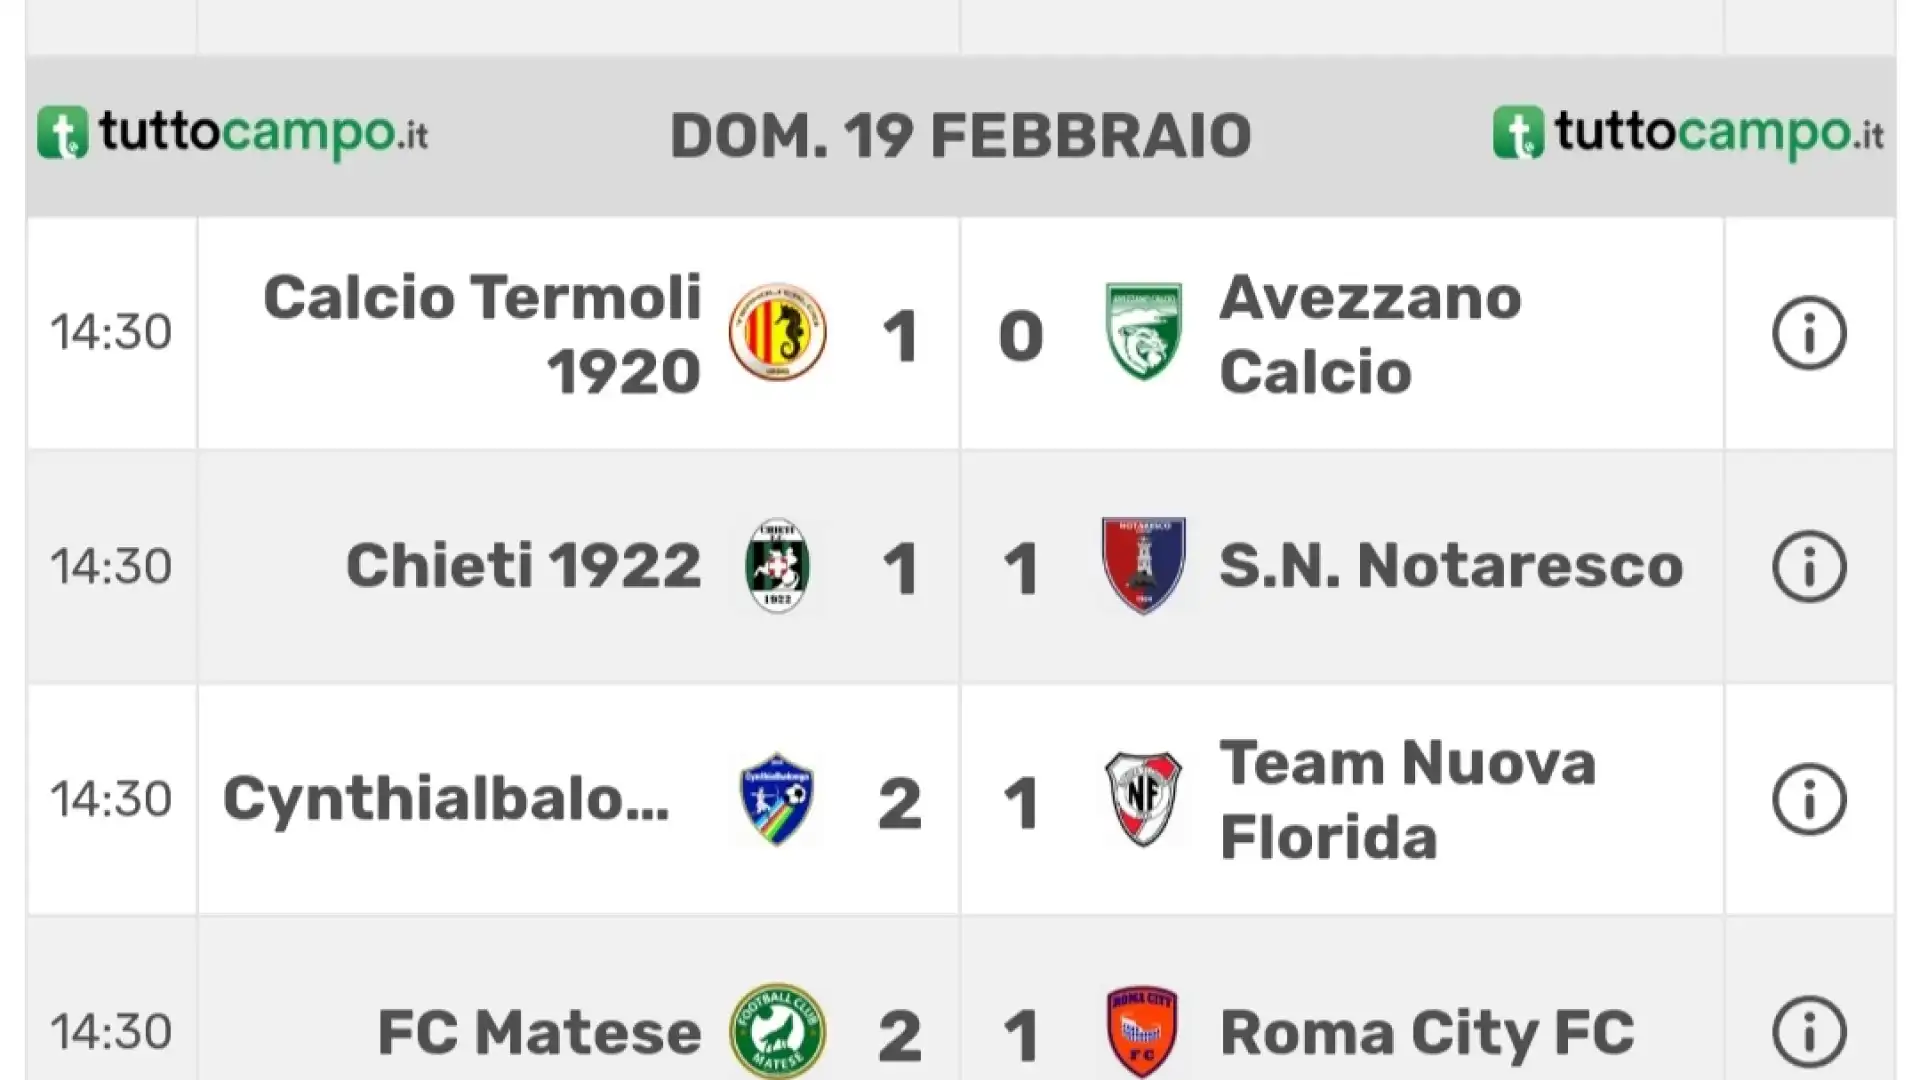Open info for FC Matese vs Roma City
Screen dimensions: 1920x1080
tap(1809, 1032)
